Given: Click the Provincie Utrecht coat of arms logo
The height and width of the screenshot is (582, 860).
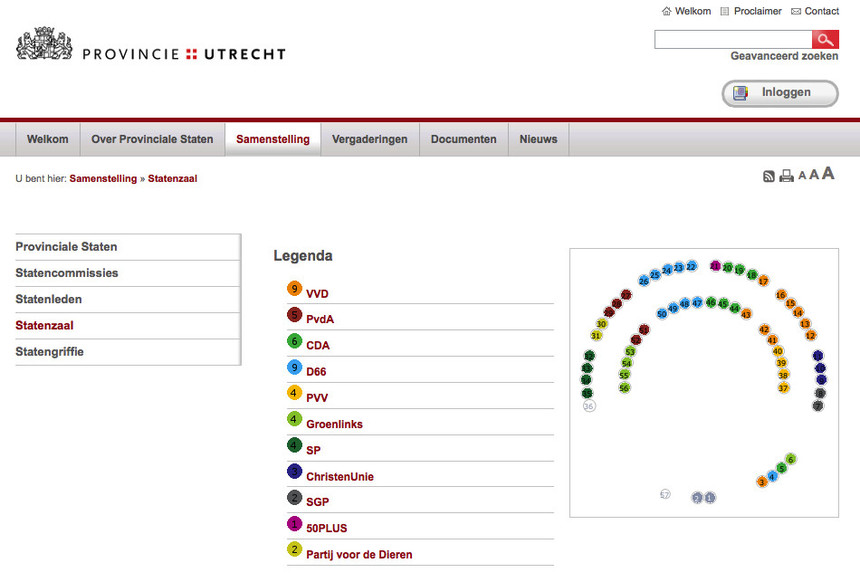Looking at the screenshot, I should 44,43.
